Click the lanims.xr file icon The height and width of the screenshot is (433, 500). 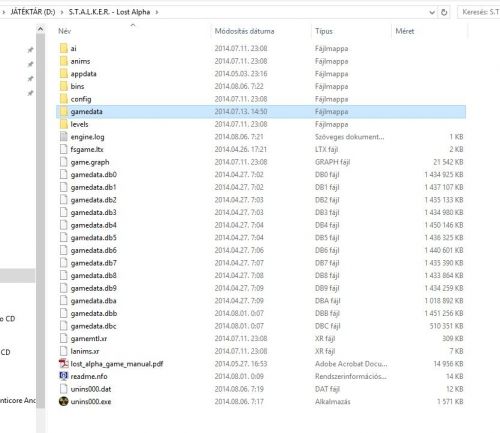coord(64,351)
